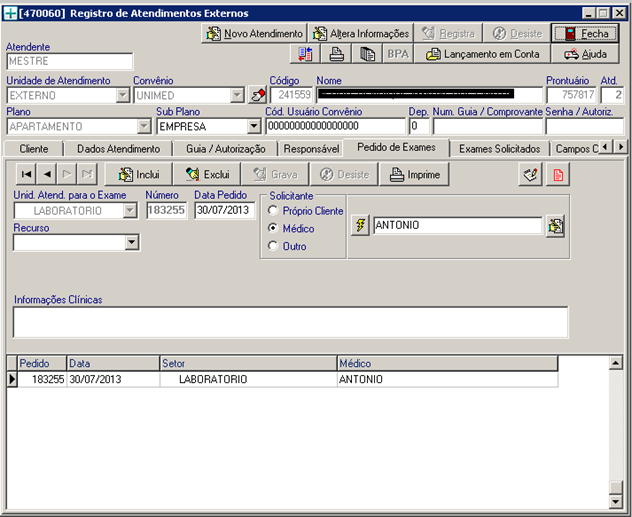Click the Médico column header
Screen dimensions: 632x517
pyautogui.click(x=447, y=363)
